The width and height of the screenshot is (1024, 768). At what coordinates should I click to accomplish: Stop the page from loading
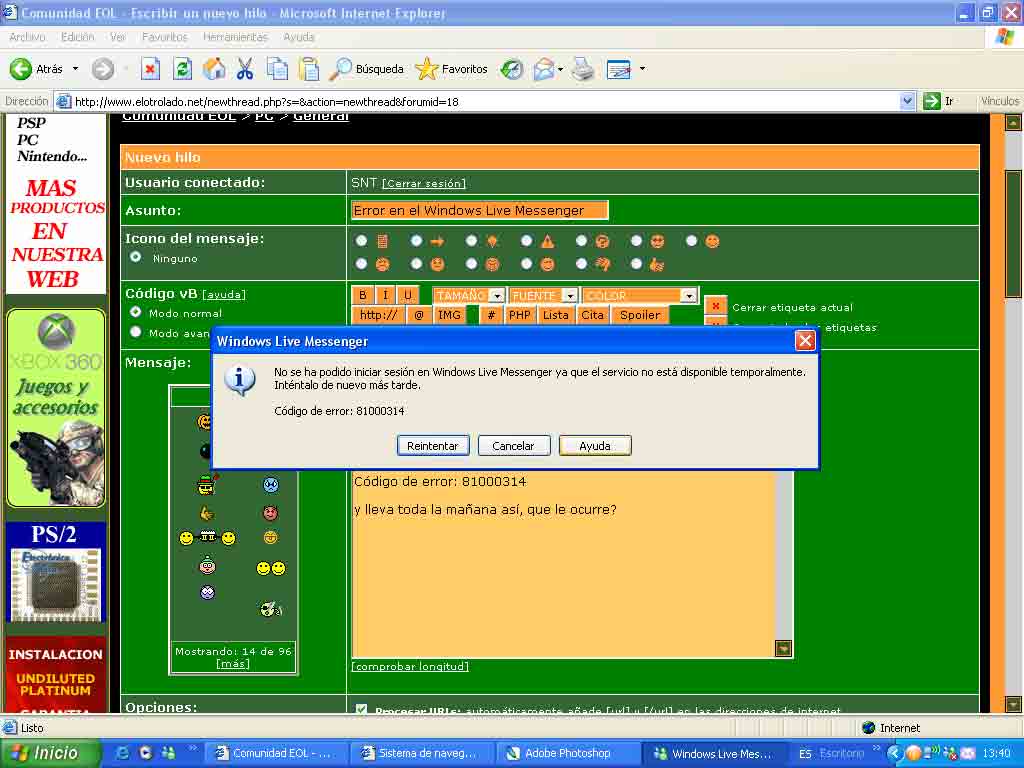150,69
